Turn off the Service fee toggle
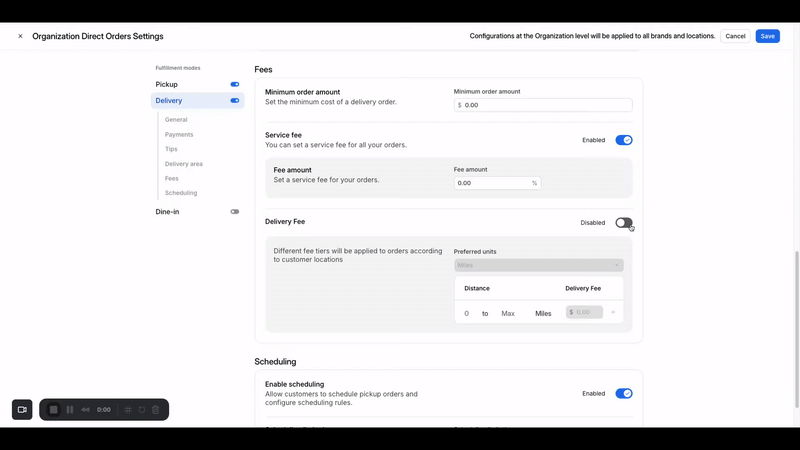Viewport: 800px width, 450px height. (x=623, y=140)
